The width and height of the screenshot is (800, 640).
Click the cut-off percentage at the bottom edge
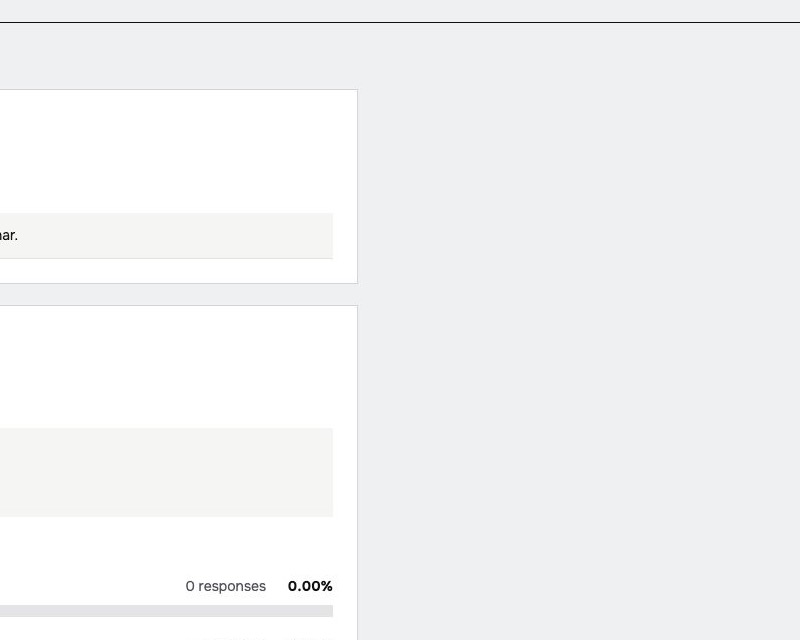(x=310, y=638)
